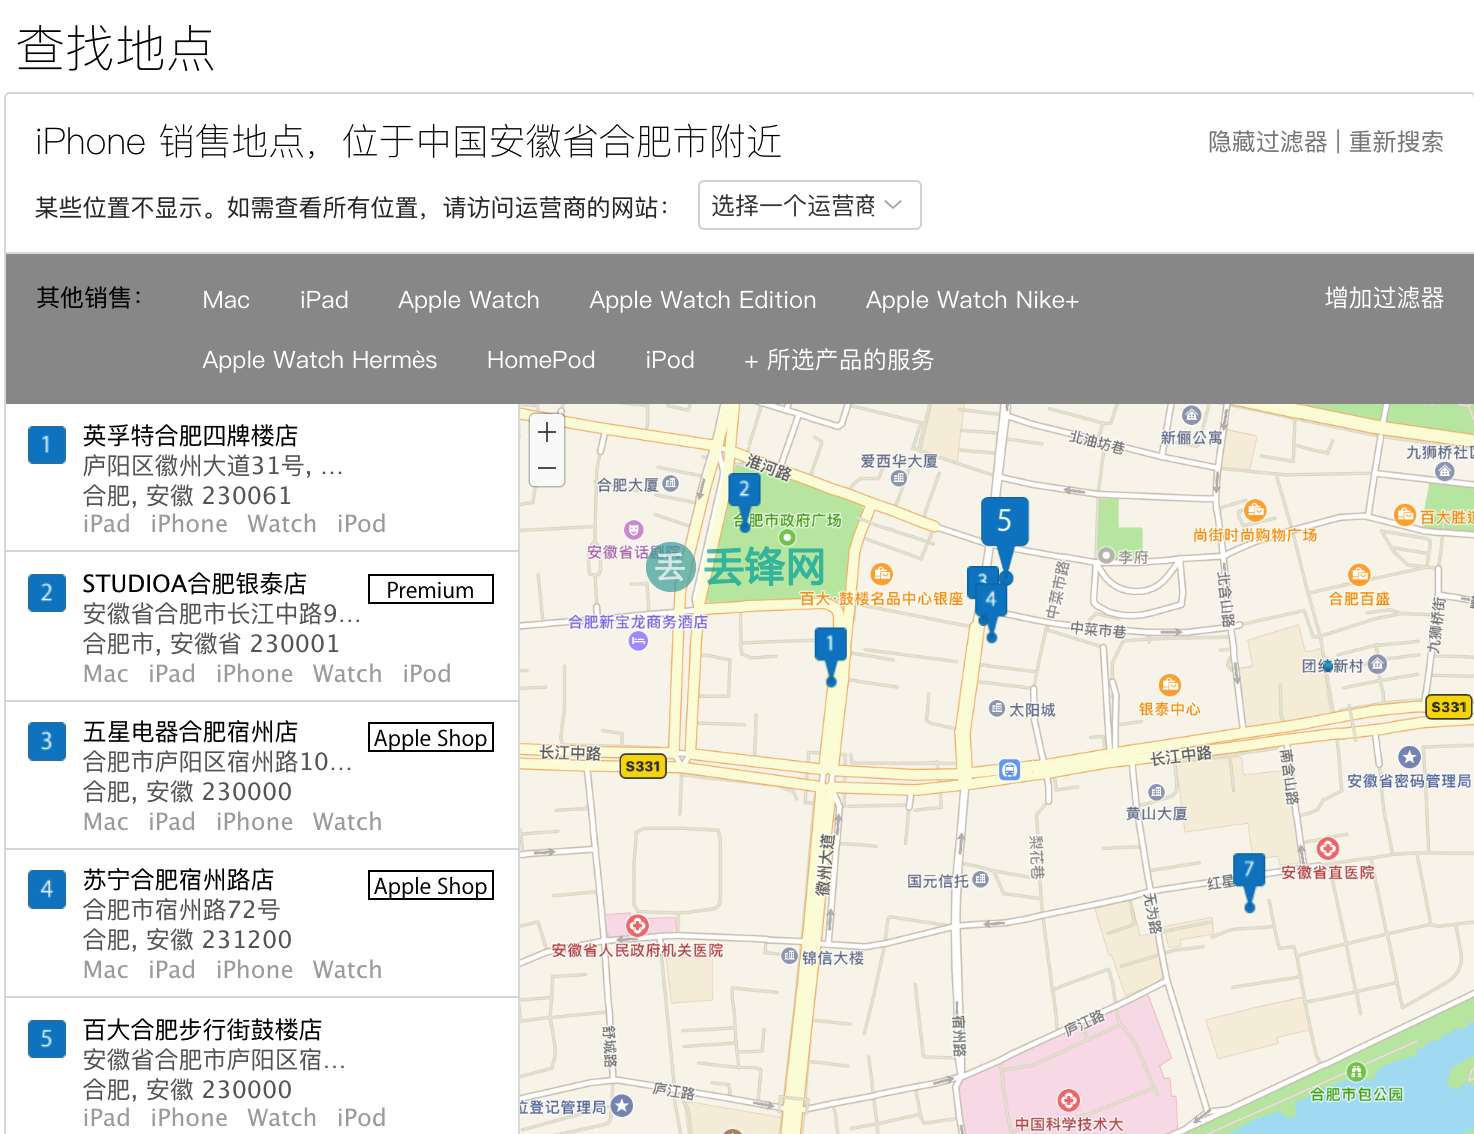Click the number 1 badge in results list
This screenshot has width=1474, height=1134.
tap(46, 445)
